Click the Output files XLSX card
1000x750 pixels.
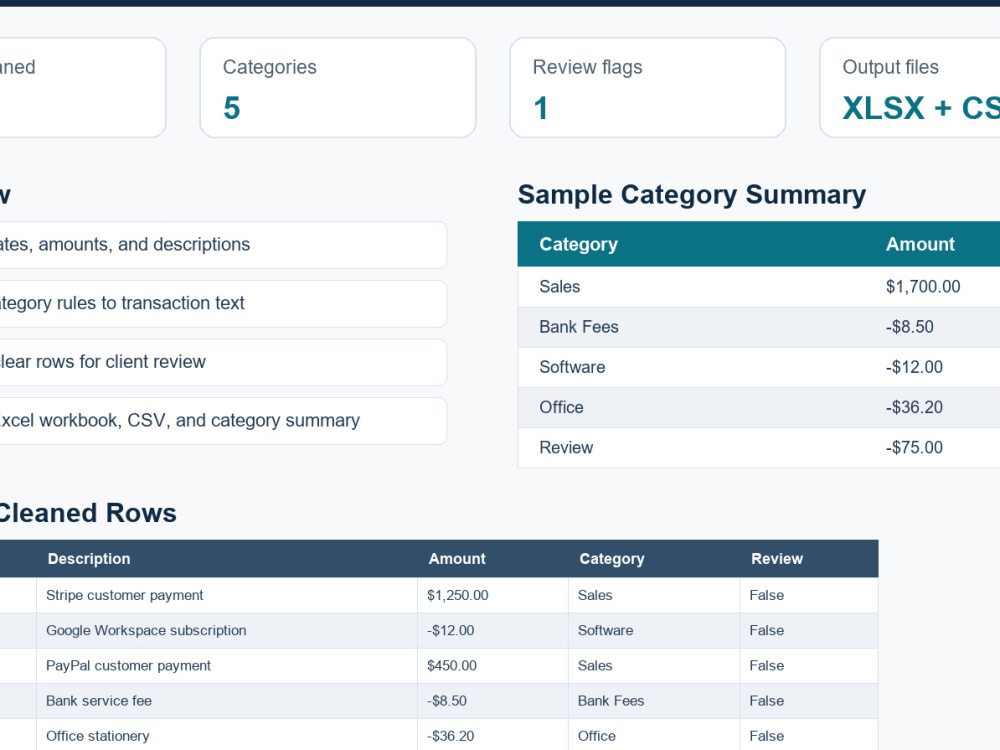pos(910,87)
